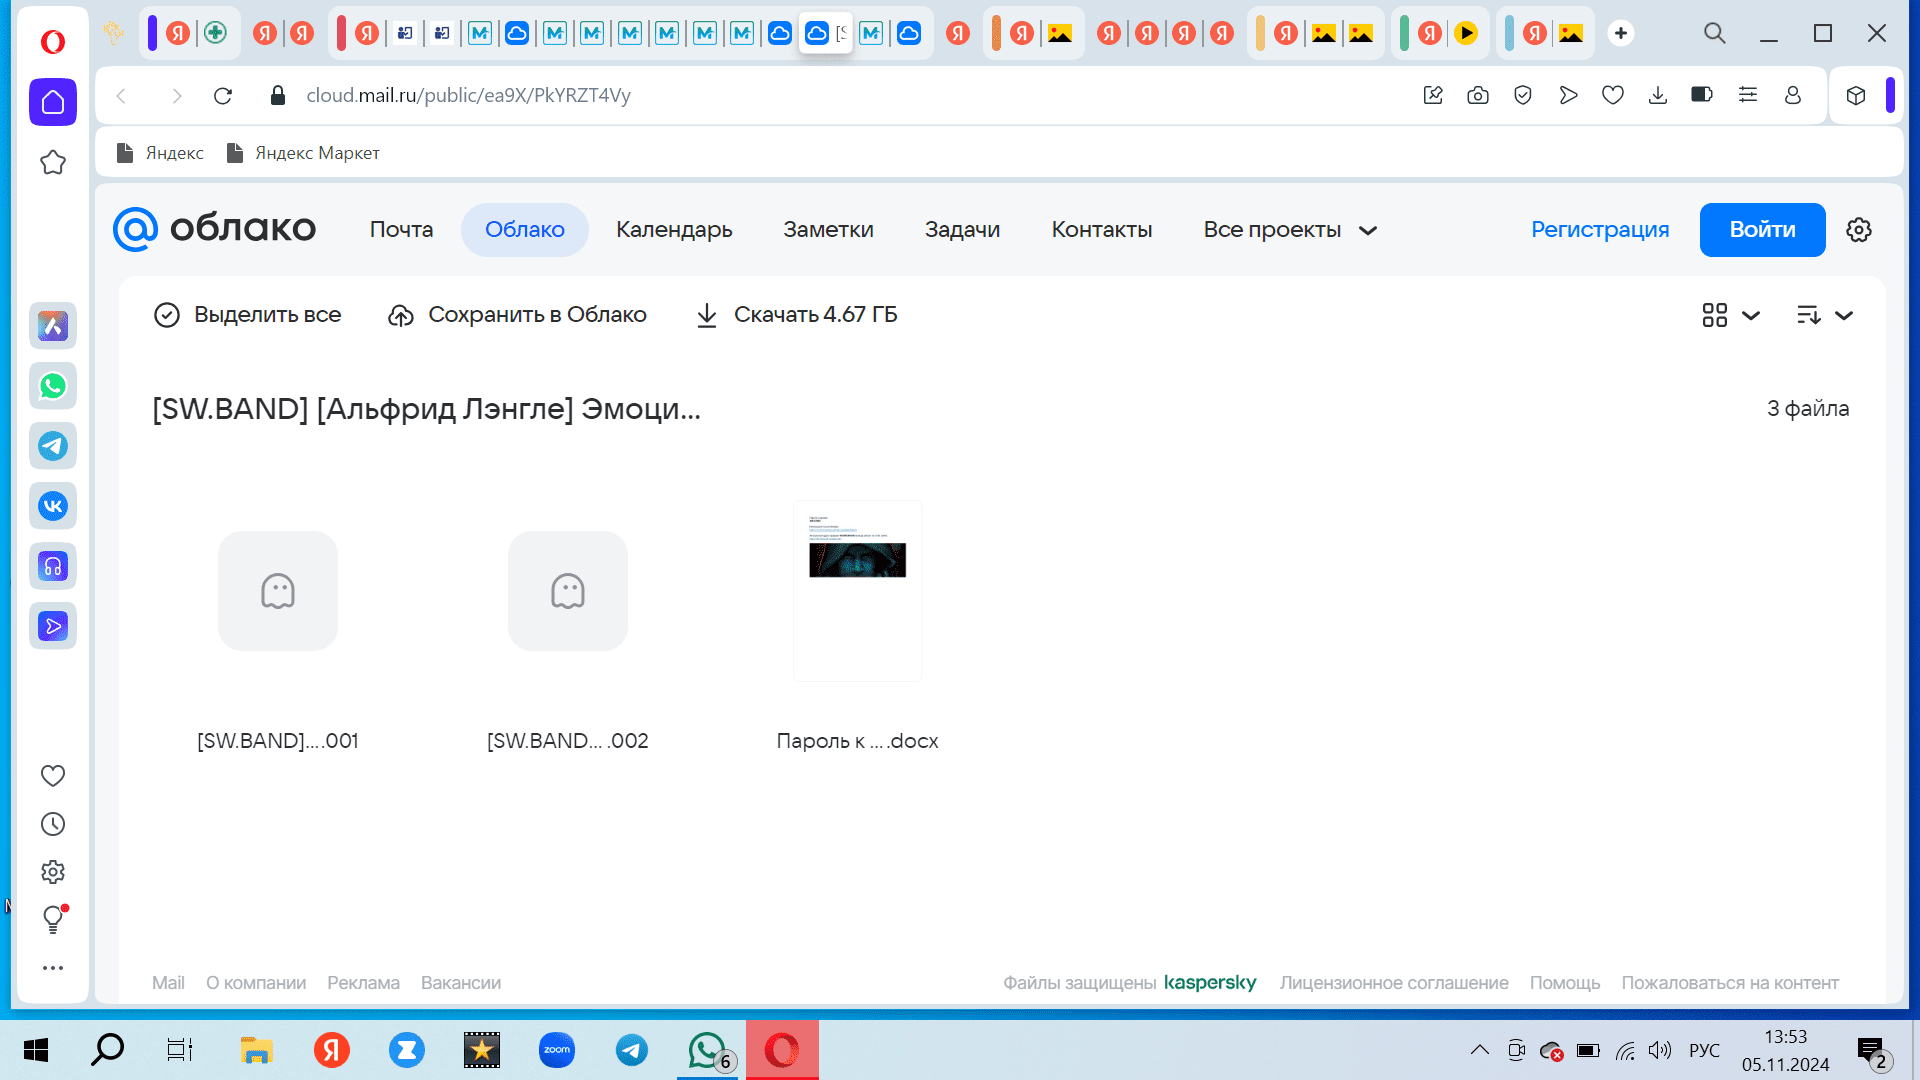Viewport: 1920px width, 1080px height.
Task: Click 'Скачать 4.67 ГБ' download link
Action: (797, 315)
